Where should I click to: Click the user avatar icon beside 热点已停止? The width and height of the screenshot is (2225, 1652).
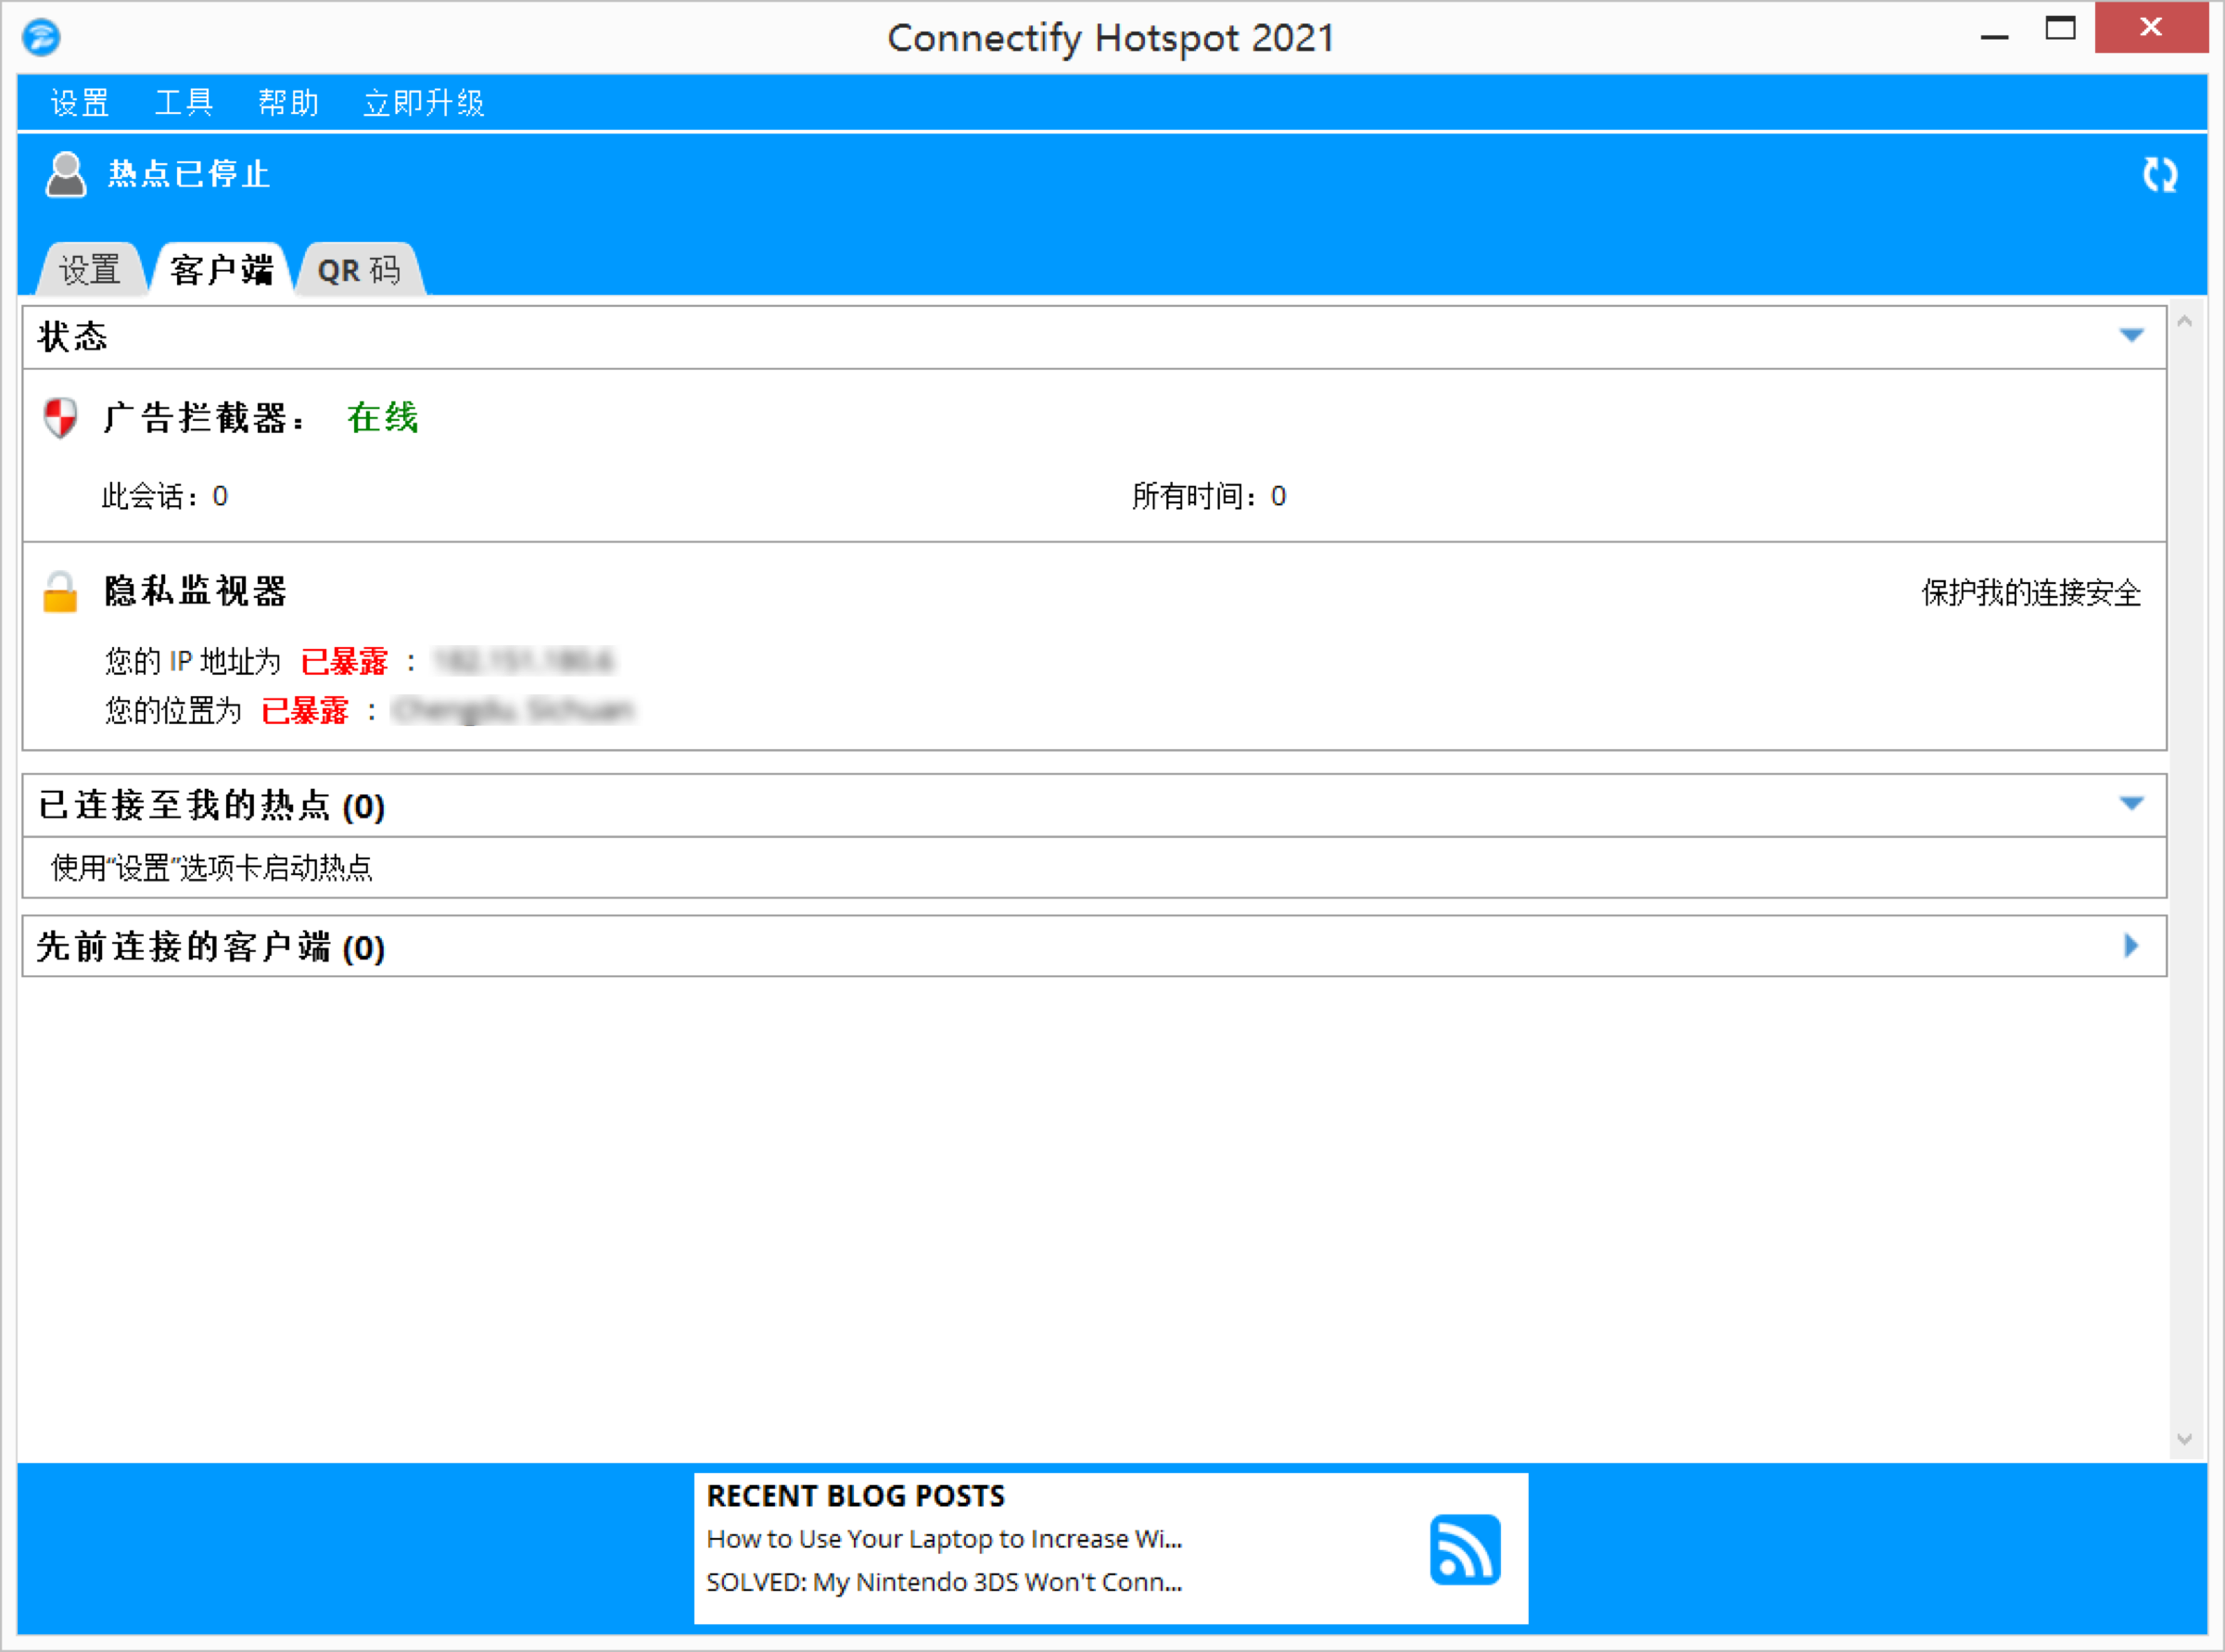66,175
